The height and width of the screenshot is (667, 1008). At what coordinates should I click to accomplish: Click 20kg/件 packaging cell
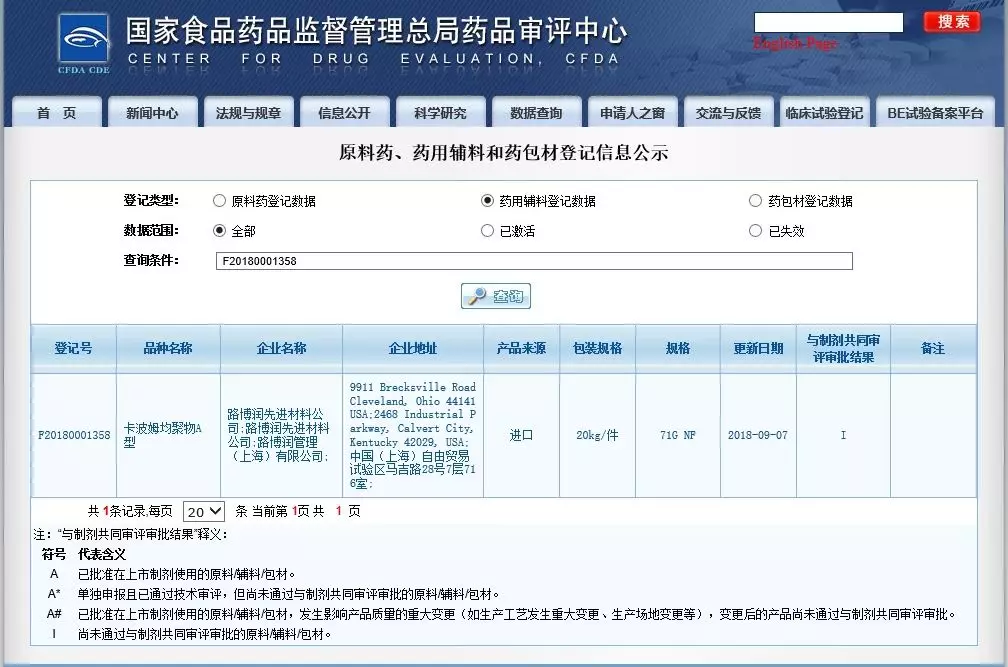point(597,435)
